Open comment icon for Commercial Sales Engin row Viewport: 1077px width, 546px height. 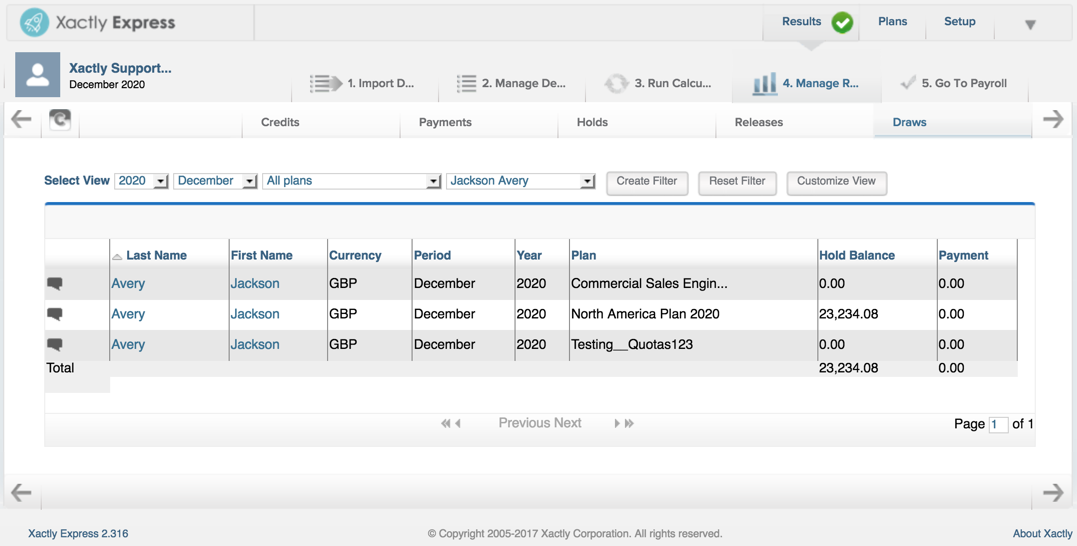coord(55,284)
